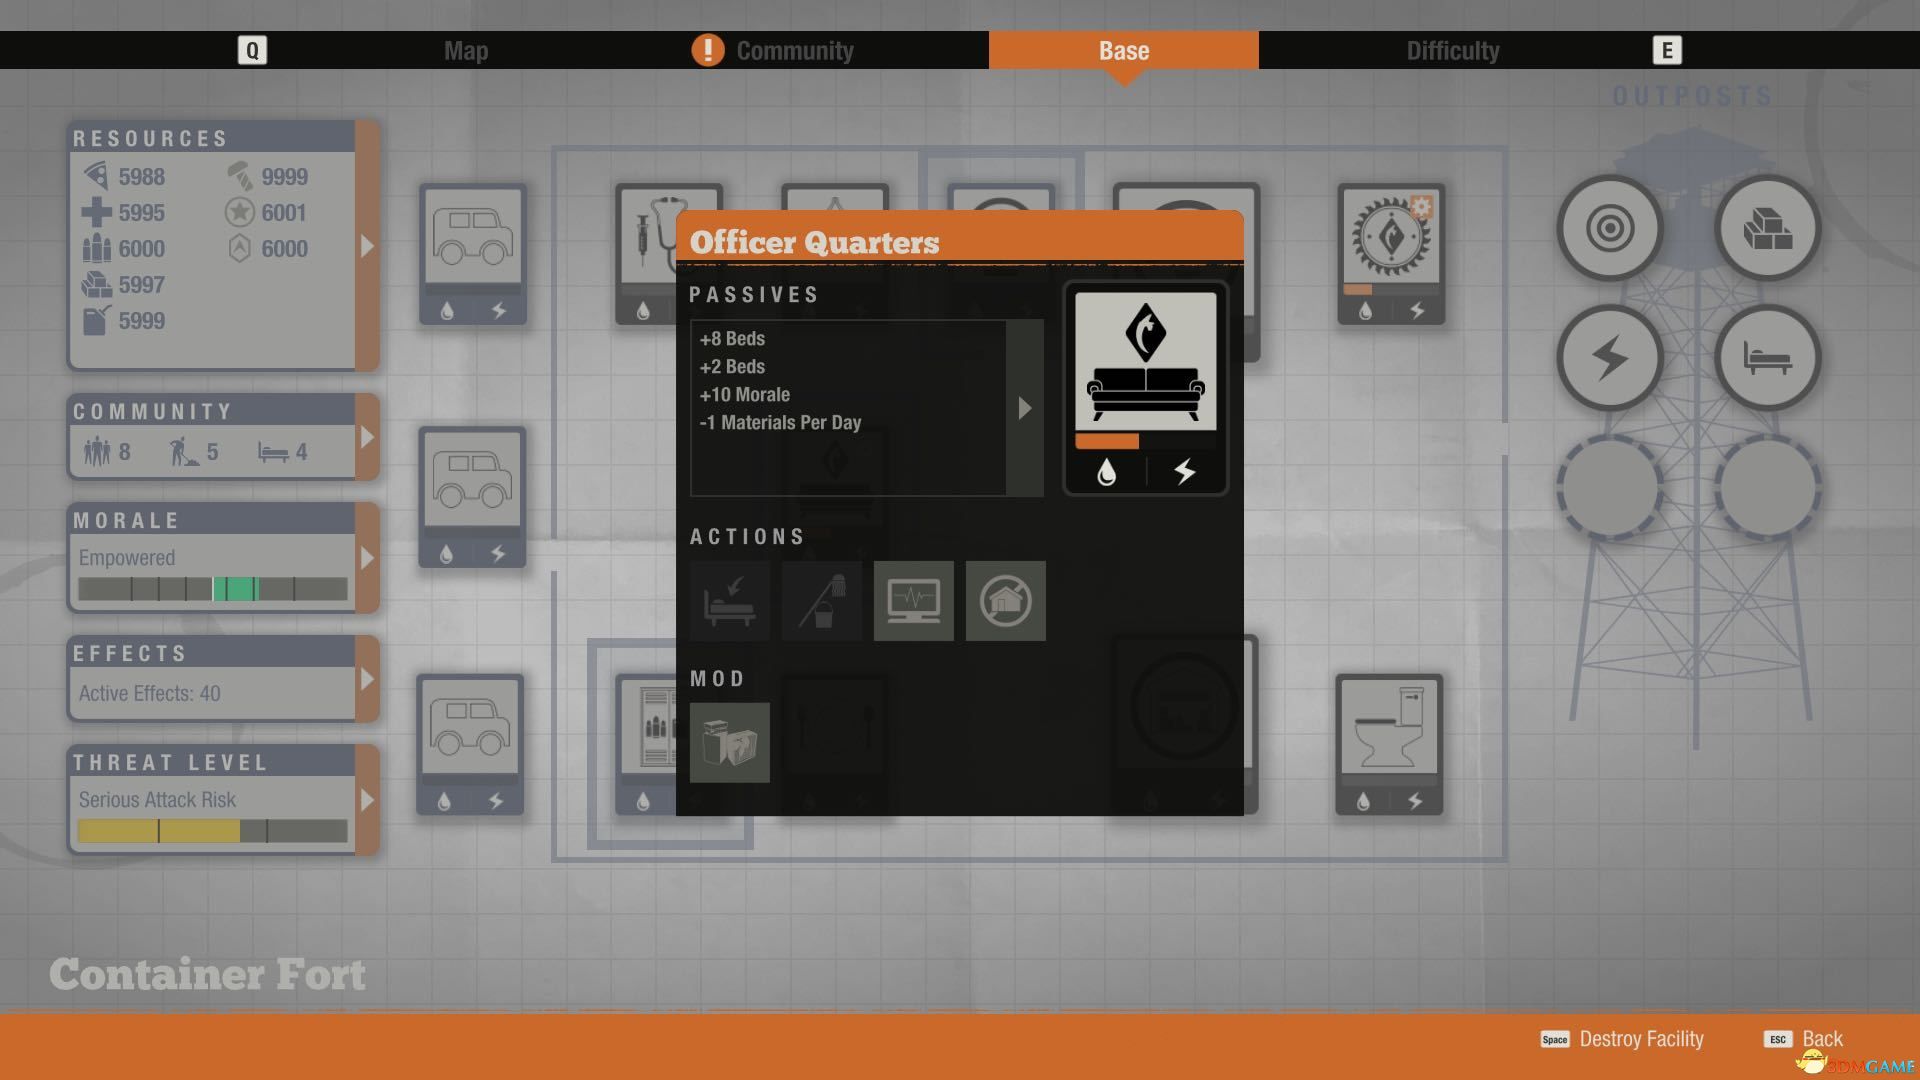
Task: Switch to the Difficulty tab
Action: tap(1451, 49)
